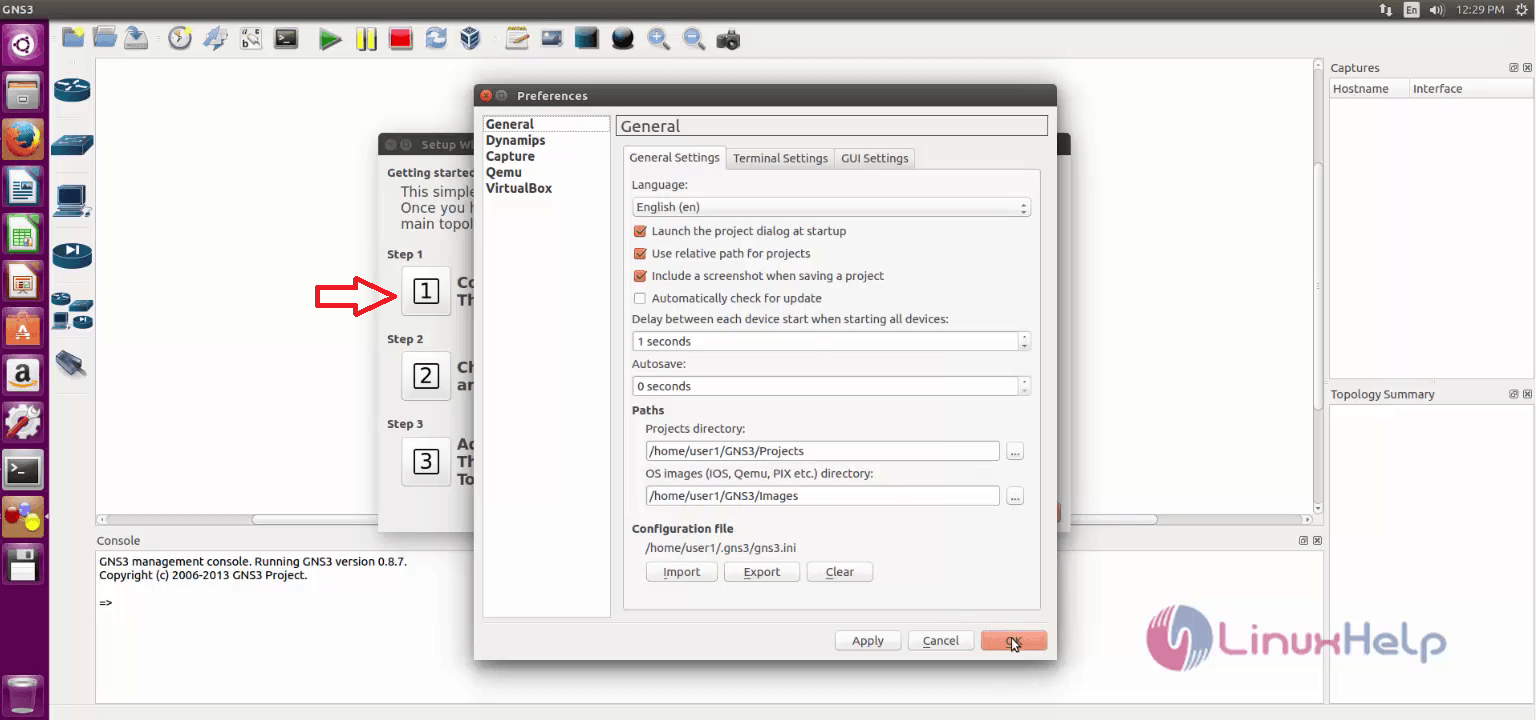The image size is (1536, 720).
Task: Enable Automatically check for update
Action: (640, 298)
